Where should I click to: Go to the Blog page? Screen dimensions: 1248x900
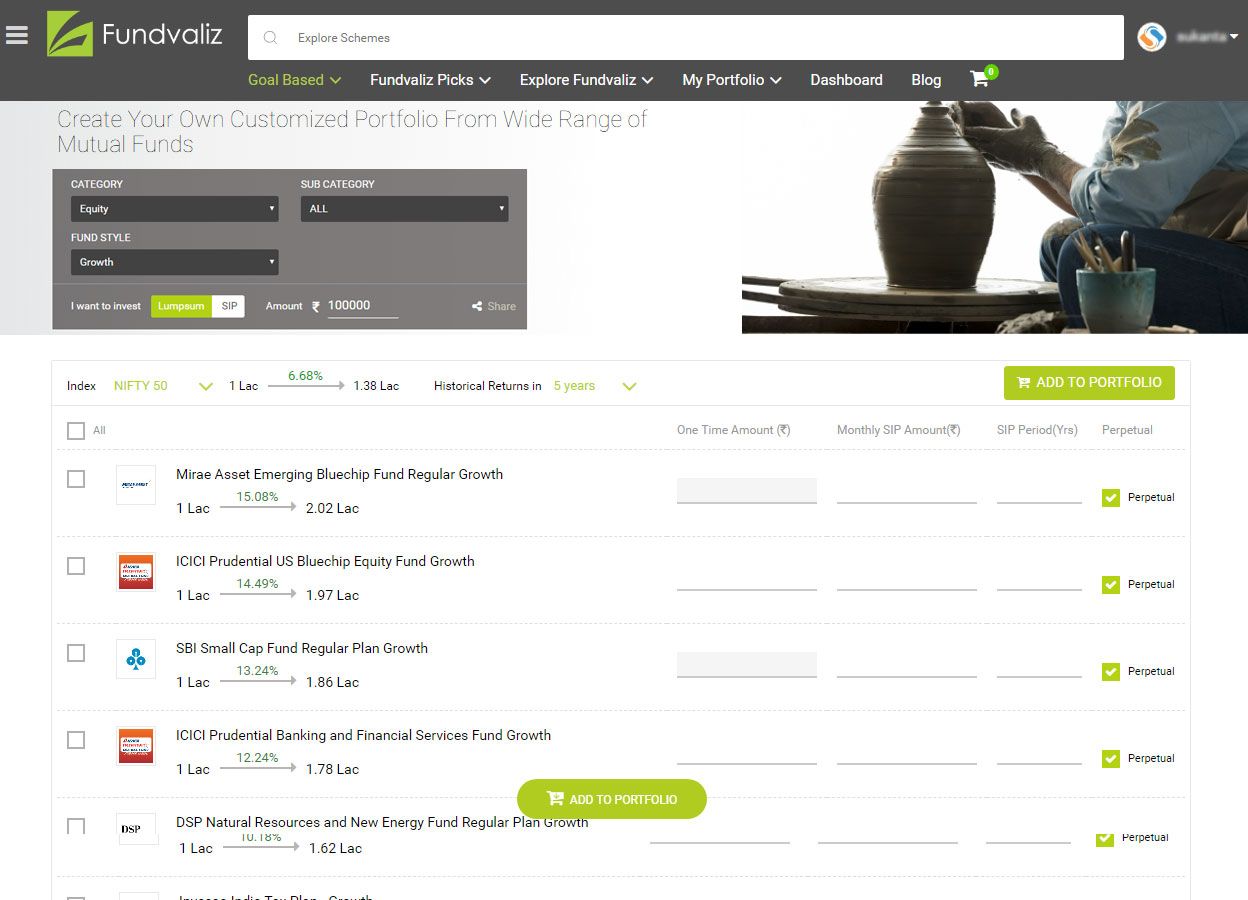926,80
